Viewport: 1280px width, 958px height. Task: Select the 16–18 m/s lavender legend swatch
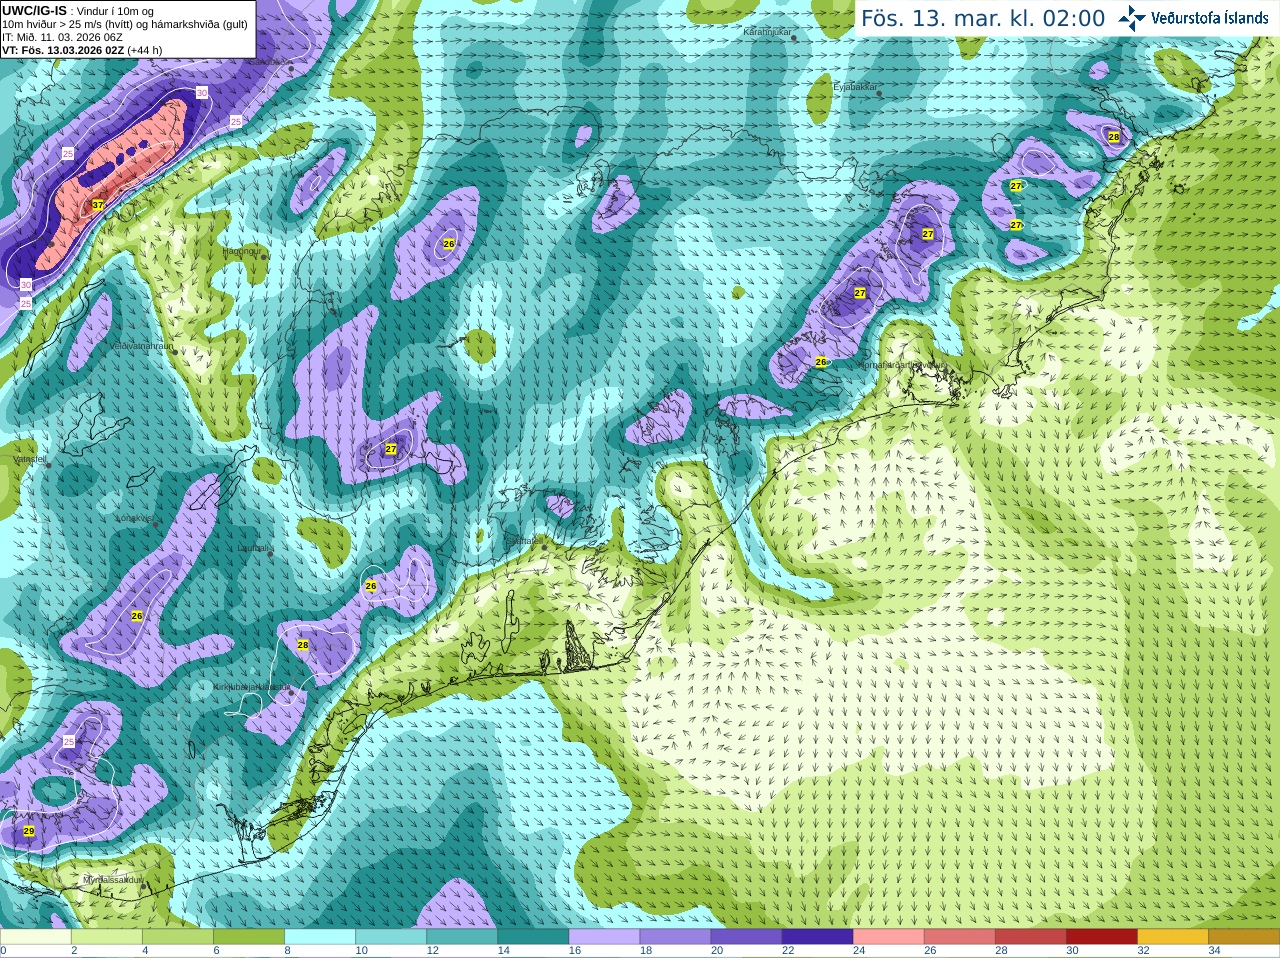(x=604, y=937)
